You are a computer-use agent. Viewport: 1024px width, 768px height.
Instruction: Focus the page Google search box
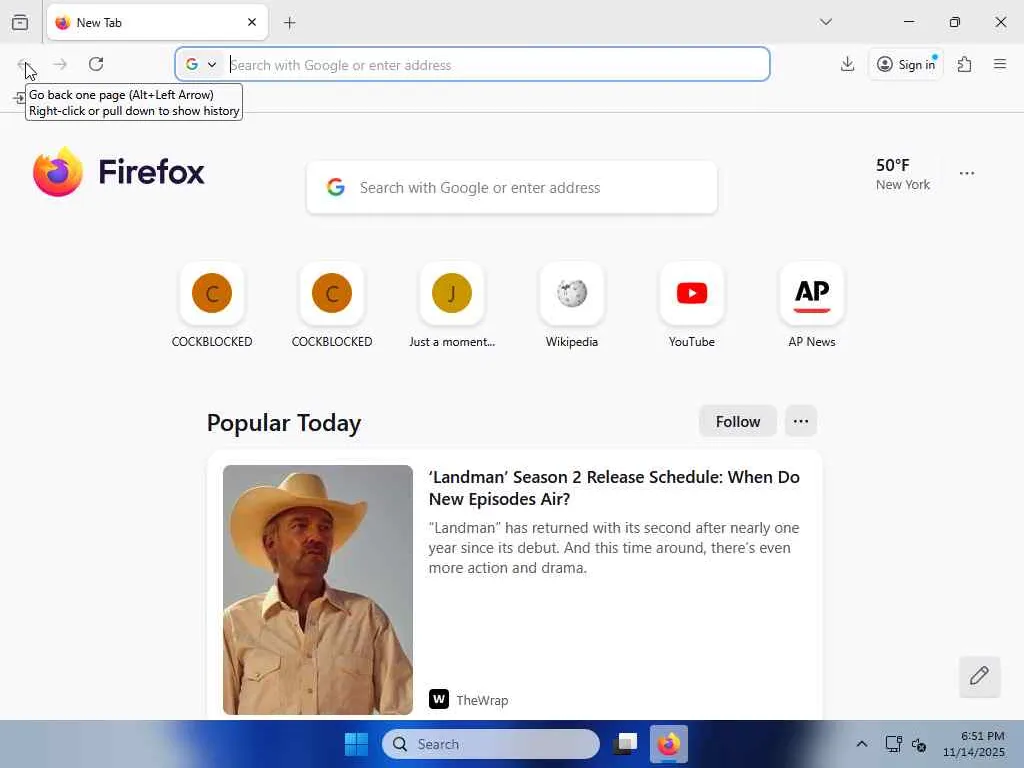point(512,187)
